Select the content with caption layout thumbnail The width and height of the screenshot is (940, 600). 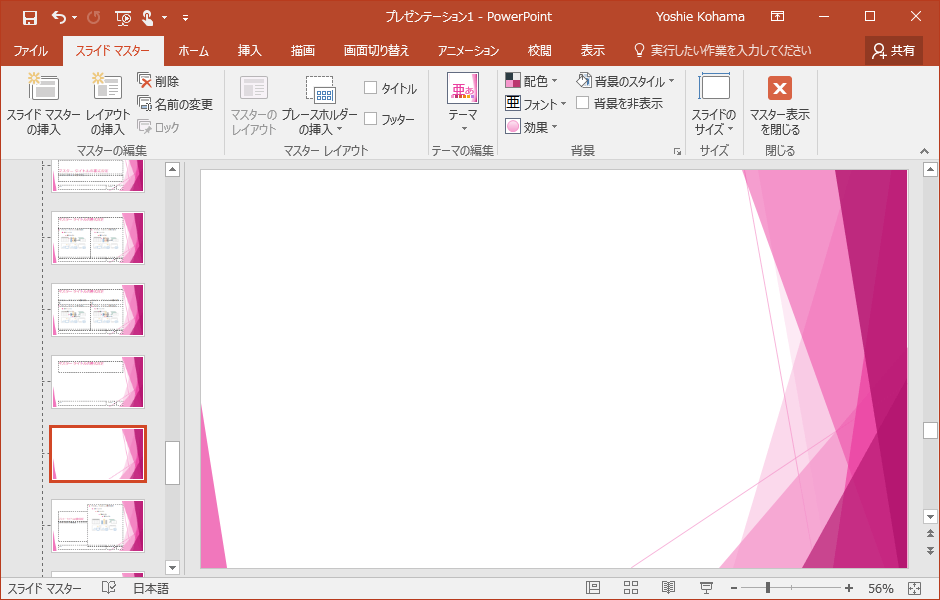pyautogui.click(x=98, y=526)
